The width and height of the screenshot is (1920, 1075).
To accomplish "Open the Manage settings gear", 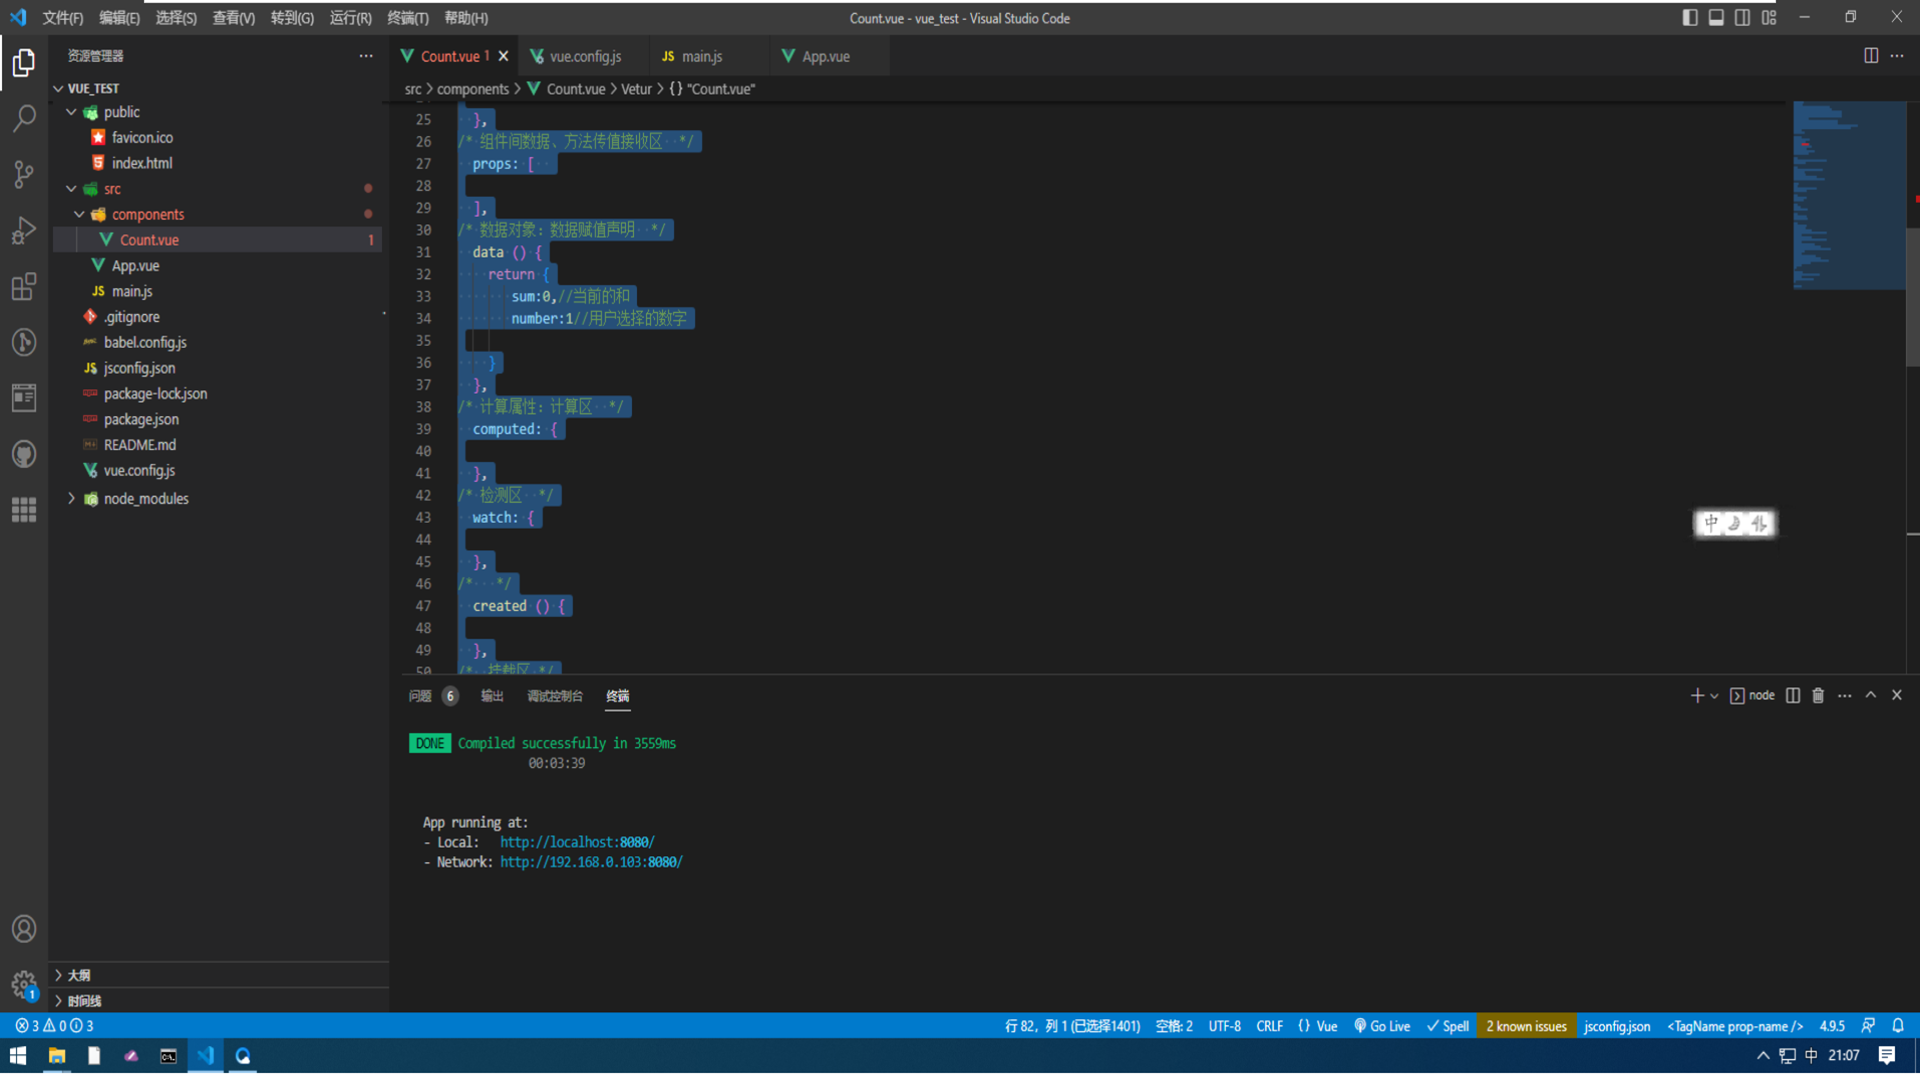I will (x=24, y=985).
